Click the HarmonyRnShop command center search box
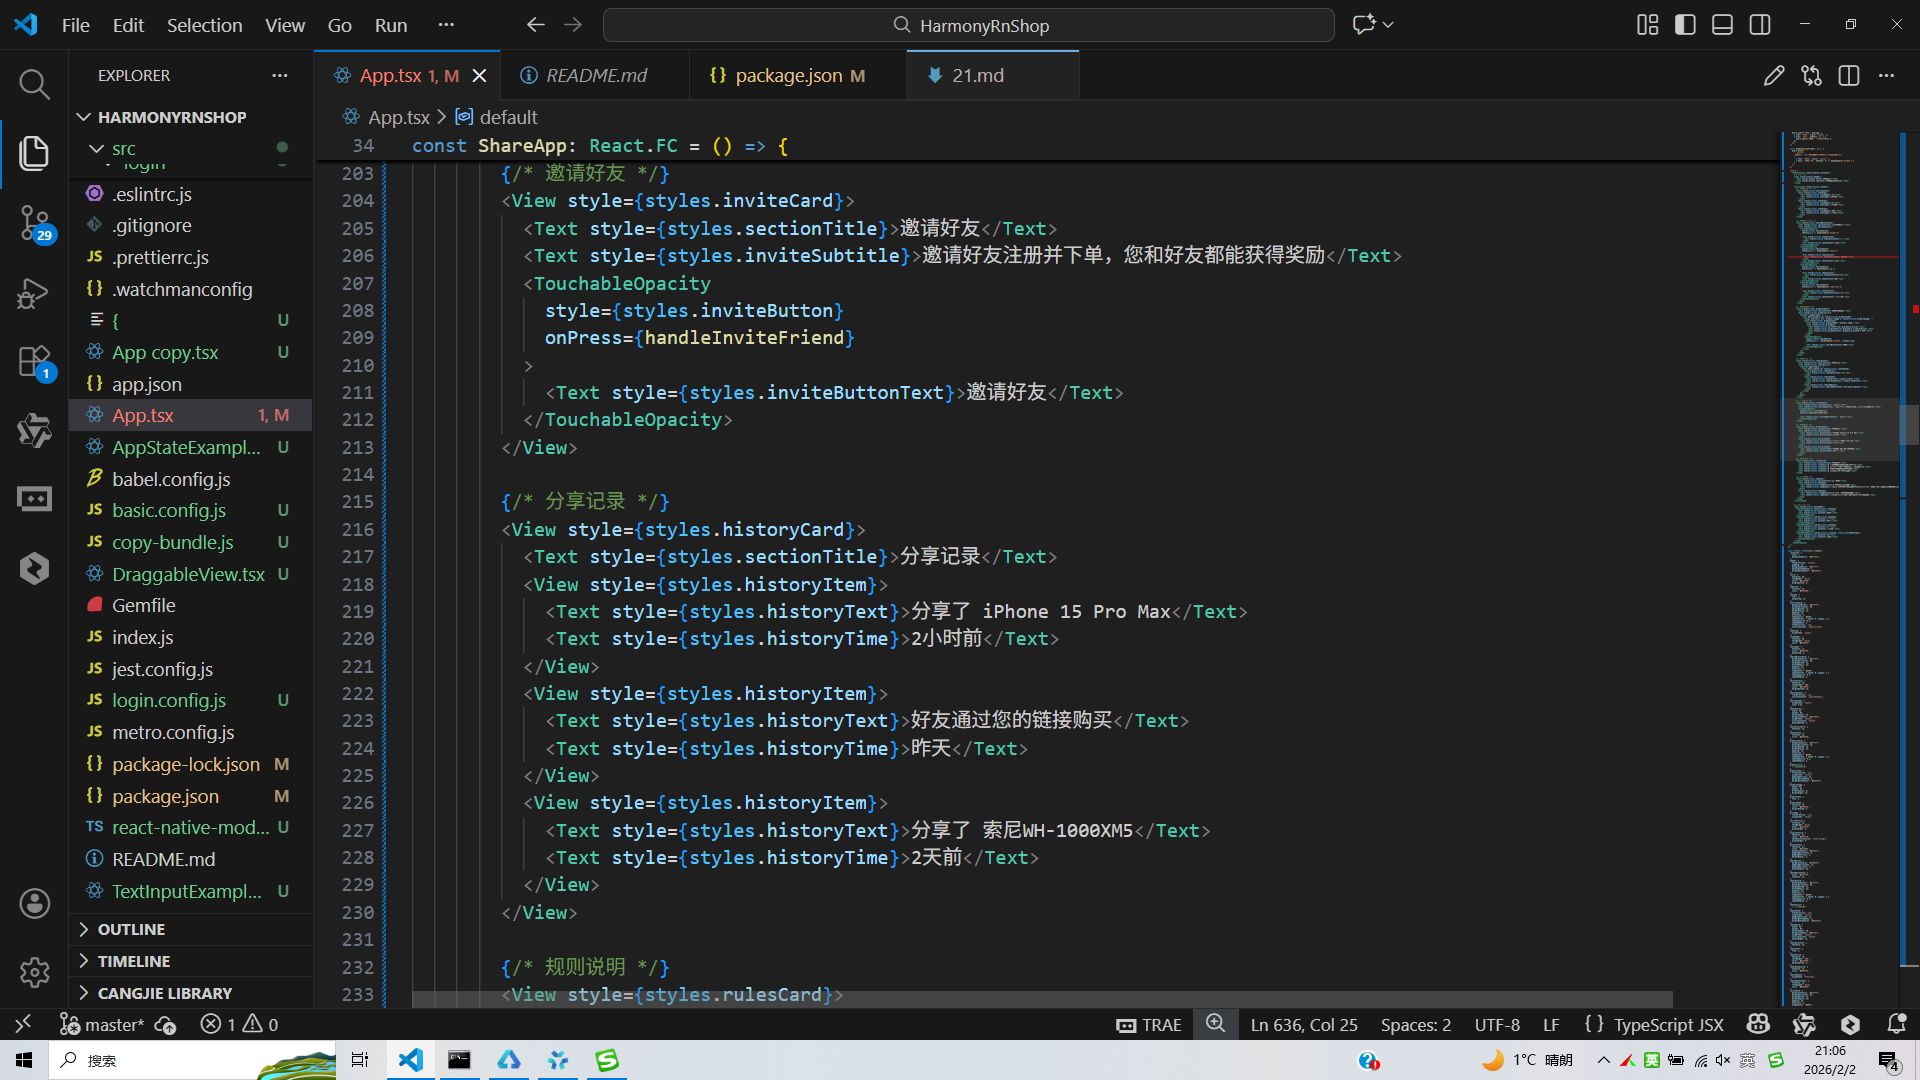 point(968,25)
